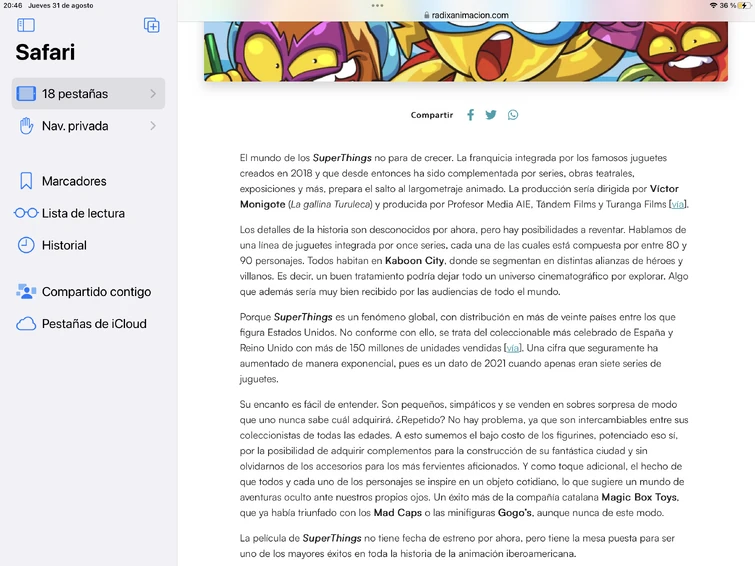Select the 18 pestañas tab group
The width and height of the screenshot is (755, 566).
point(88,93)
